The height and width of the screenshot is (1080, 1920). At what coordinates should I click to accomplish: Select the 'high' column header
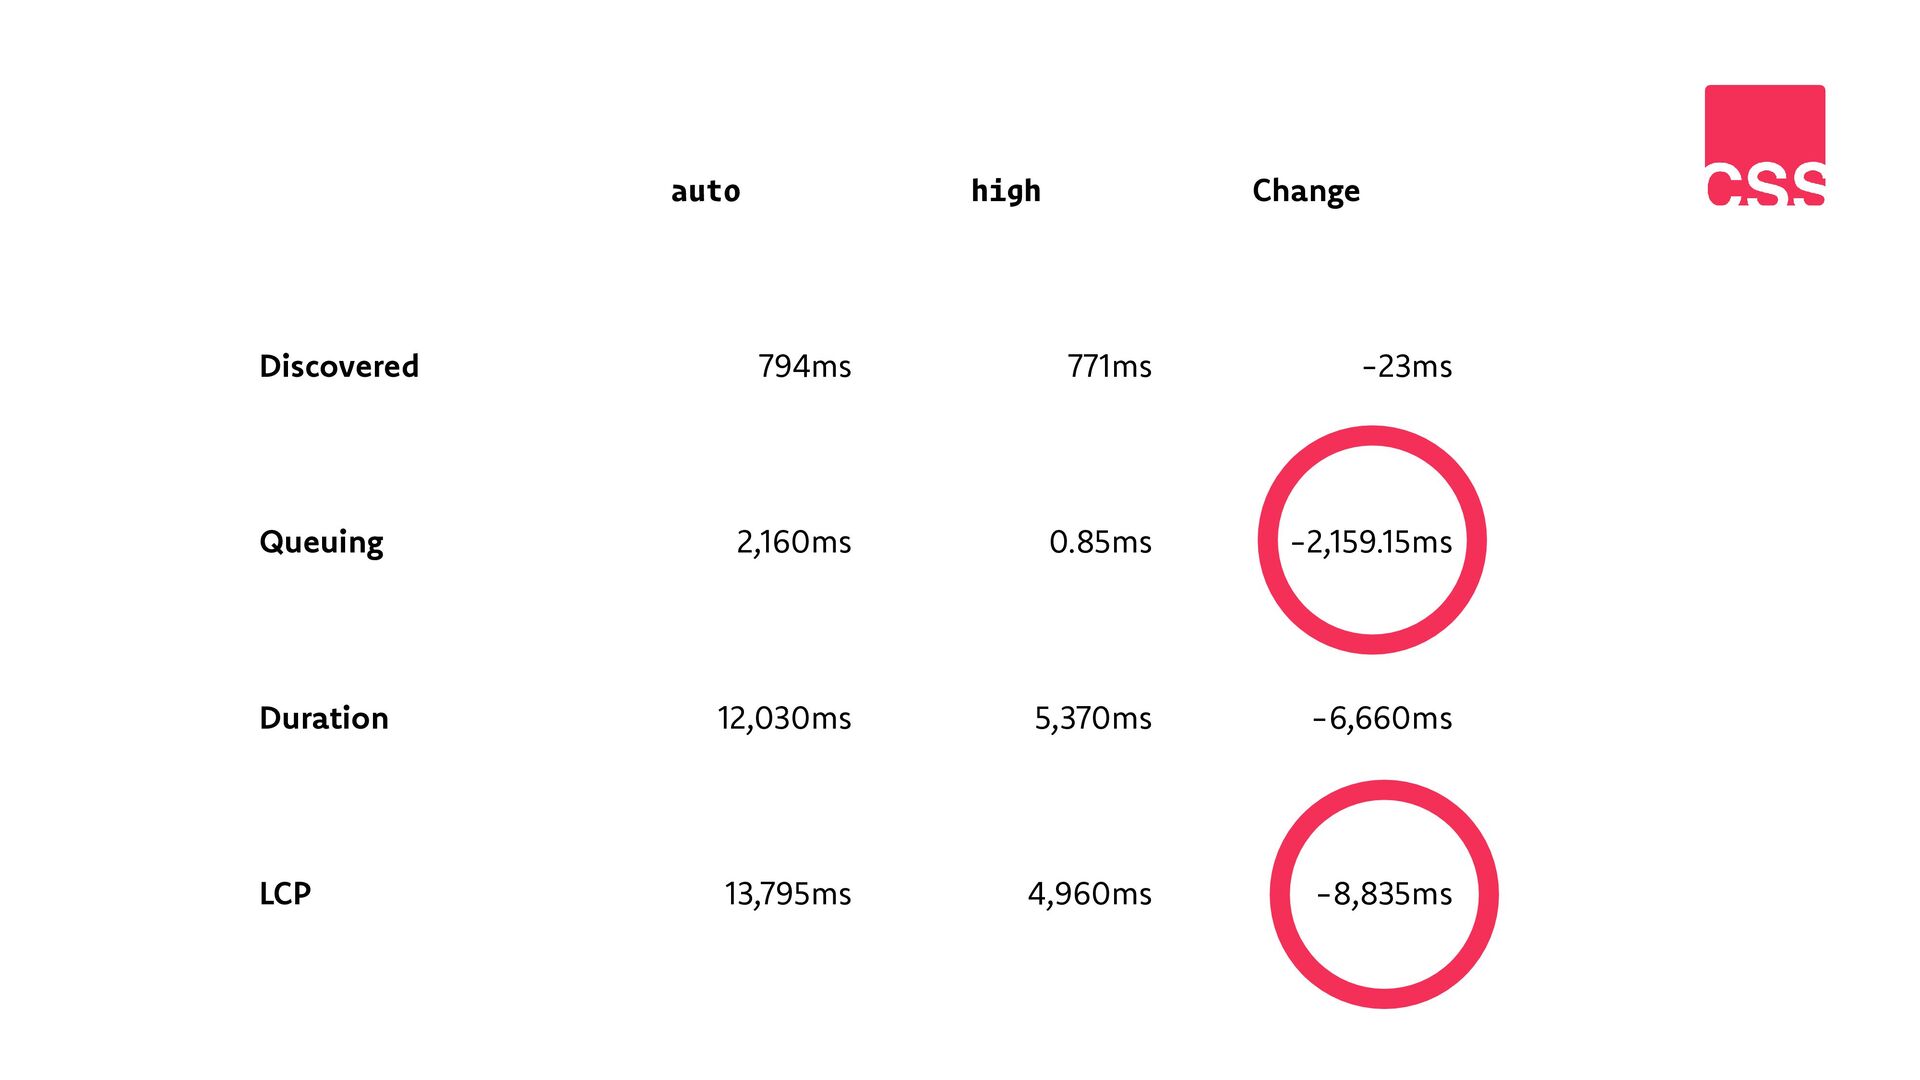[x=1006, y=191]
